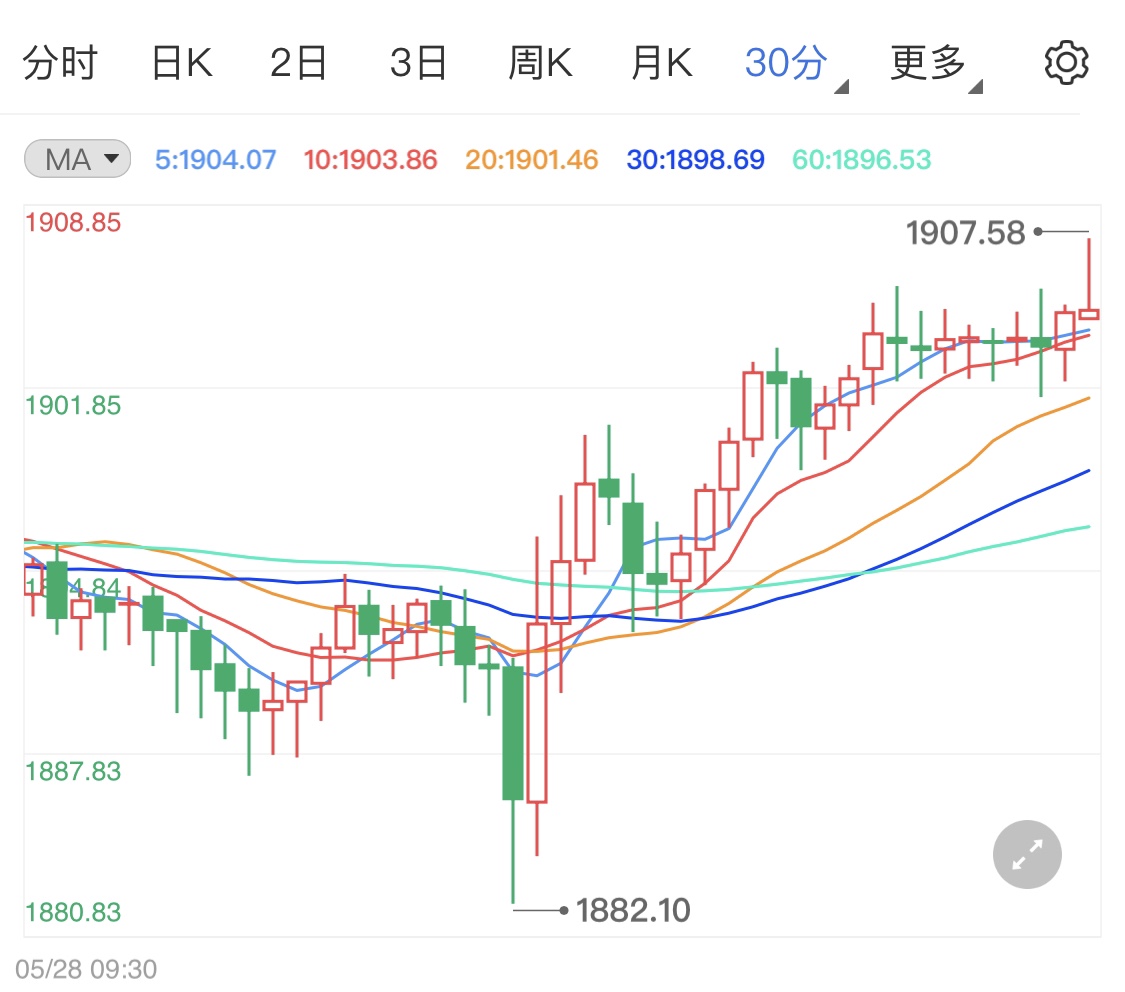Click the MA60 value 60:1896.53
The width and height of the screenshot is (1125, 992).
coord(861,159)
